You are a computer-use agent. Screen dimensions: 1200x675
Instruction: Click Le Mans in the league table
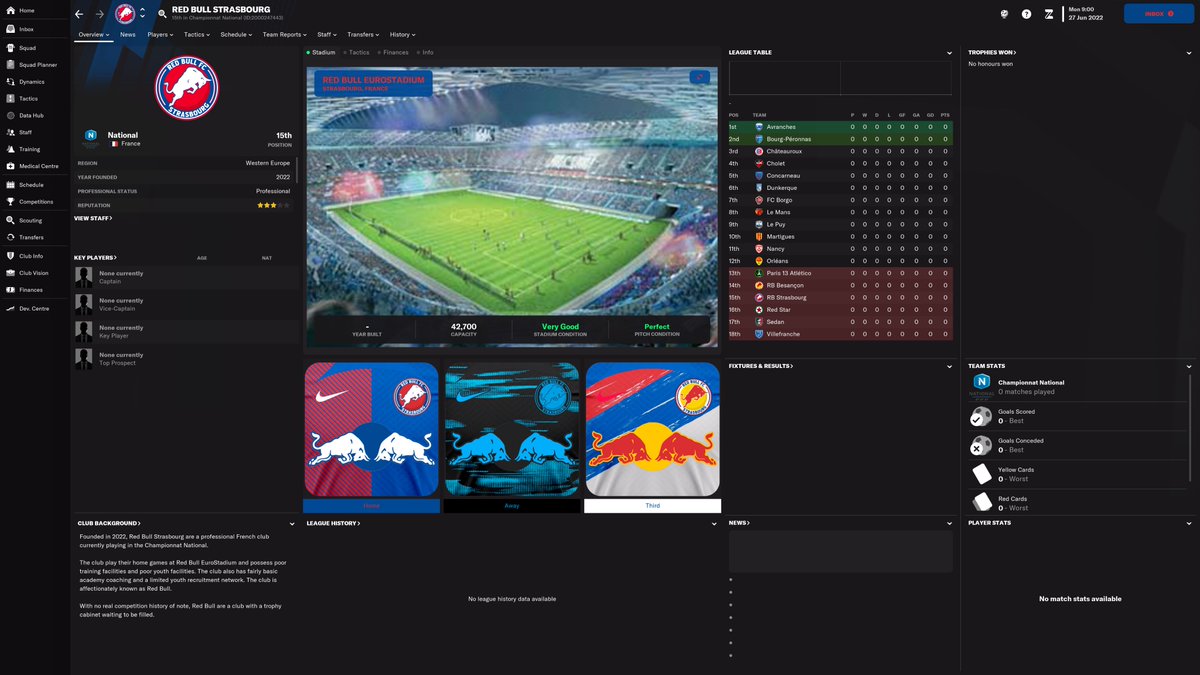tap(779, 212)
